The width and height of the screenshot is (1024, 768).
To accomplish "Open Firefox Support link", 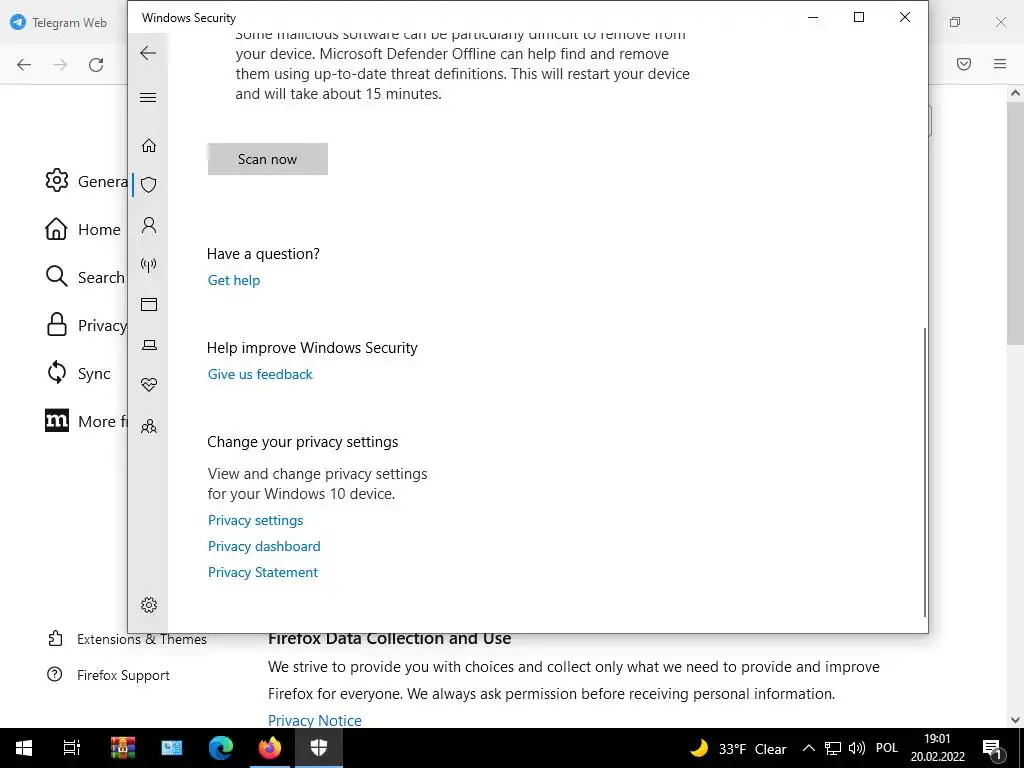I will [x=108, y=675].
